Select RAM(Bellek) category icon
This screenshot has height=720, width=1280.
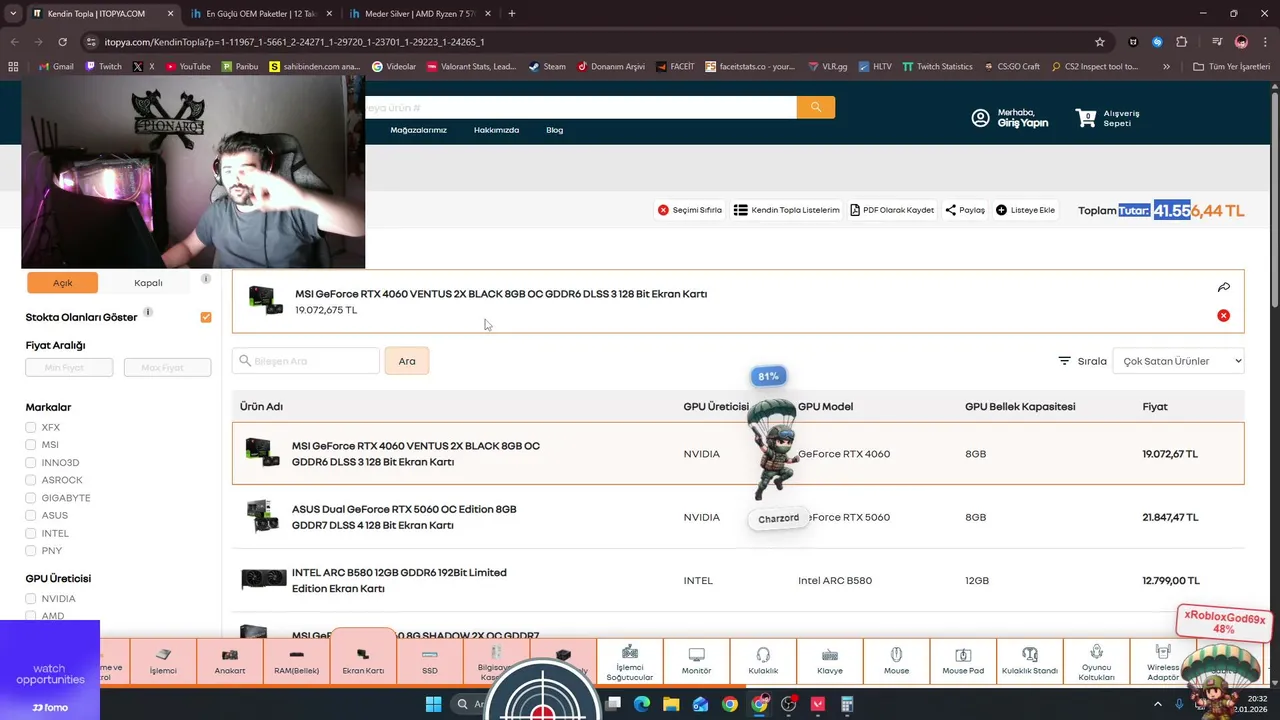coord(297,662)
